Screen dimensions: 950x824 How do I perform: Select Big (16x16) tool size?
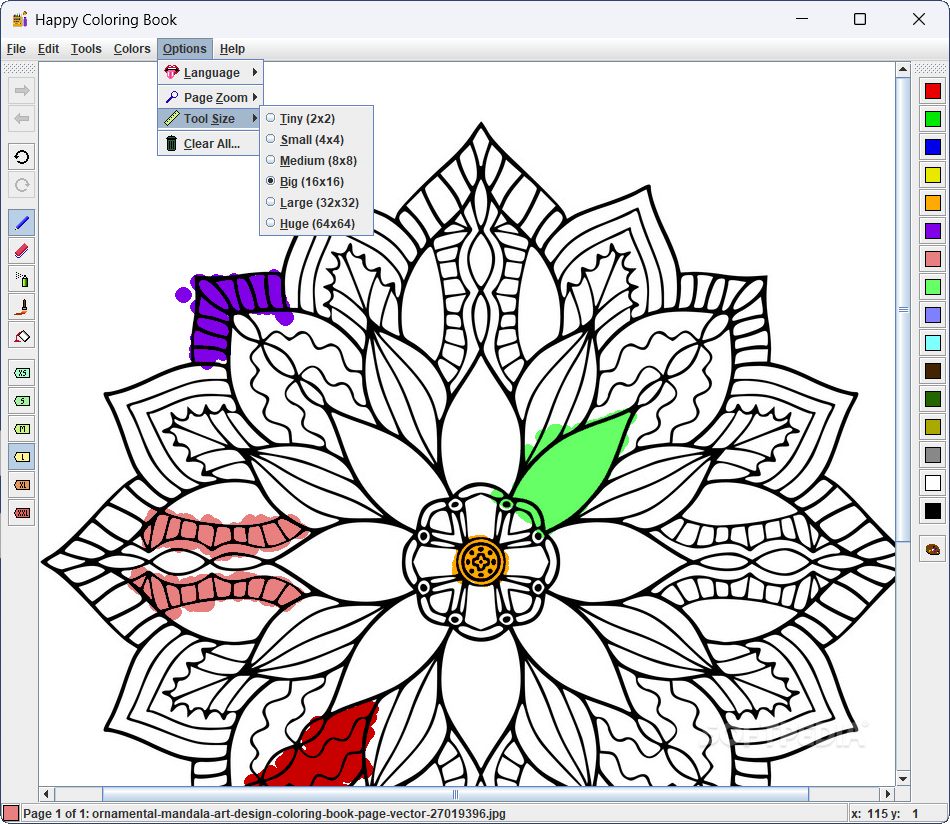(316, 182)
